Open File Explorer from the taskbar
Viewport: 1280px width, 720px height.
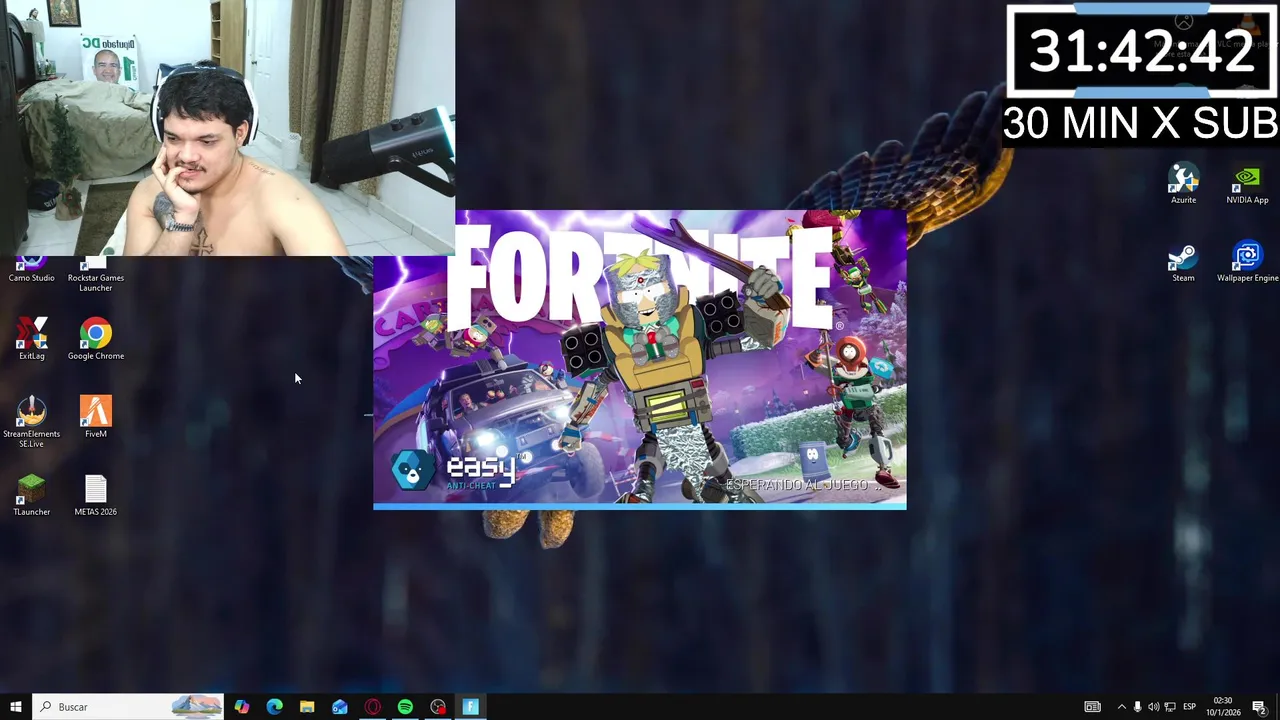coord(307,707)
